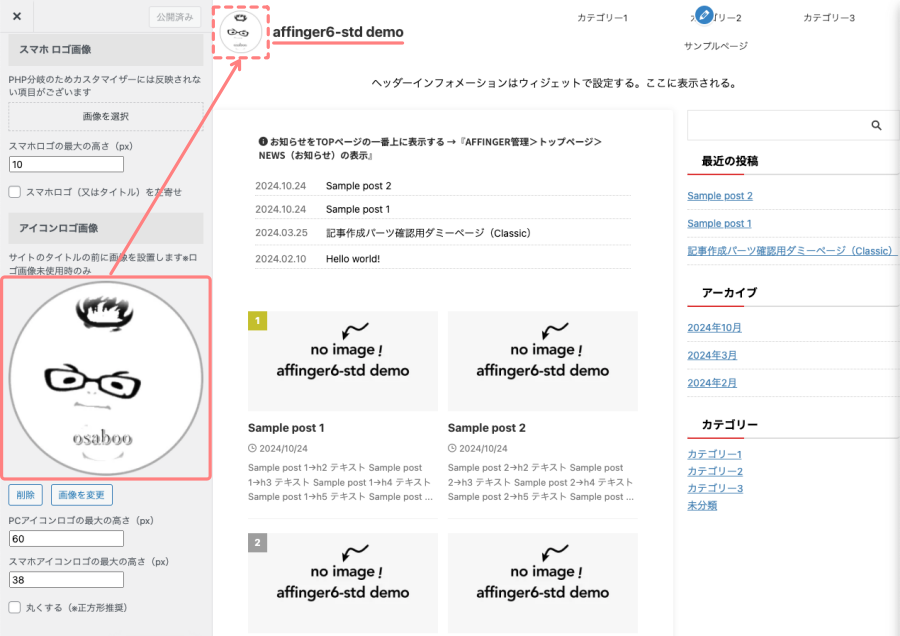900x636 pixels.
Task: Enable the 丸くする（※正方形推奨）checkbox
Action: click(14, 606)
